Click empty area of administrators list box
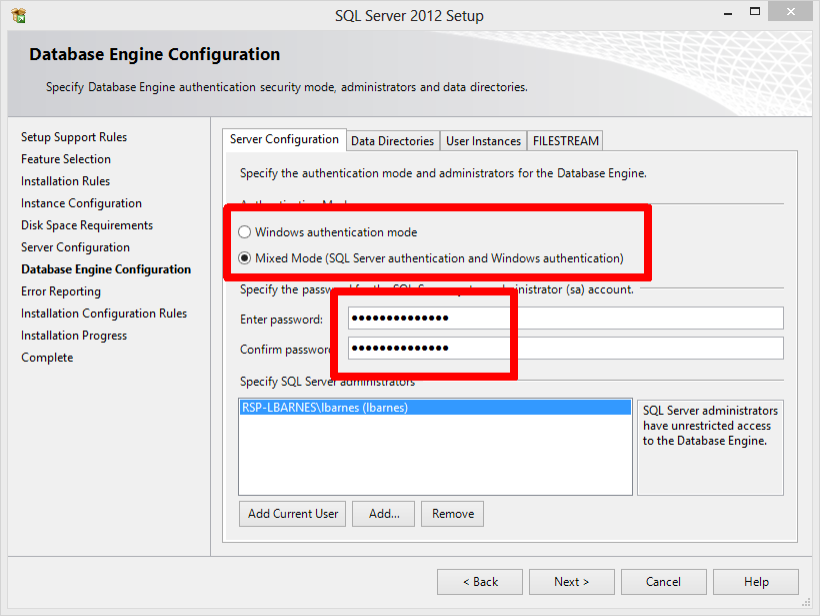The image size is (820, 616). click(x=435, y=455)
